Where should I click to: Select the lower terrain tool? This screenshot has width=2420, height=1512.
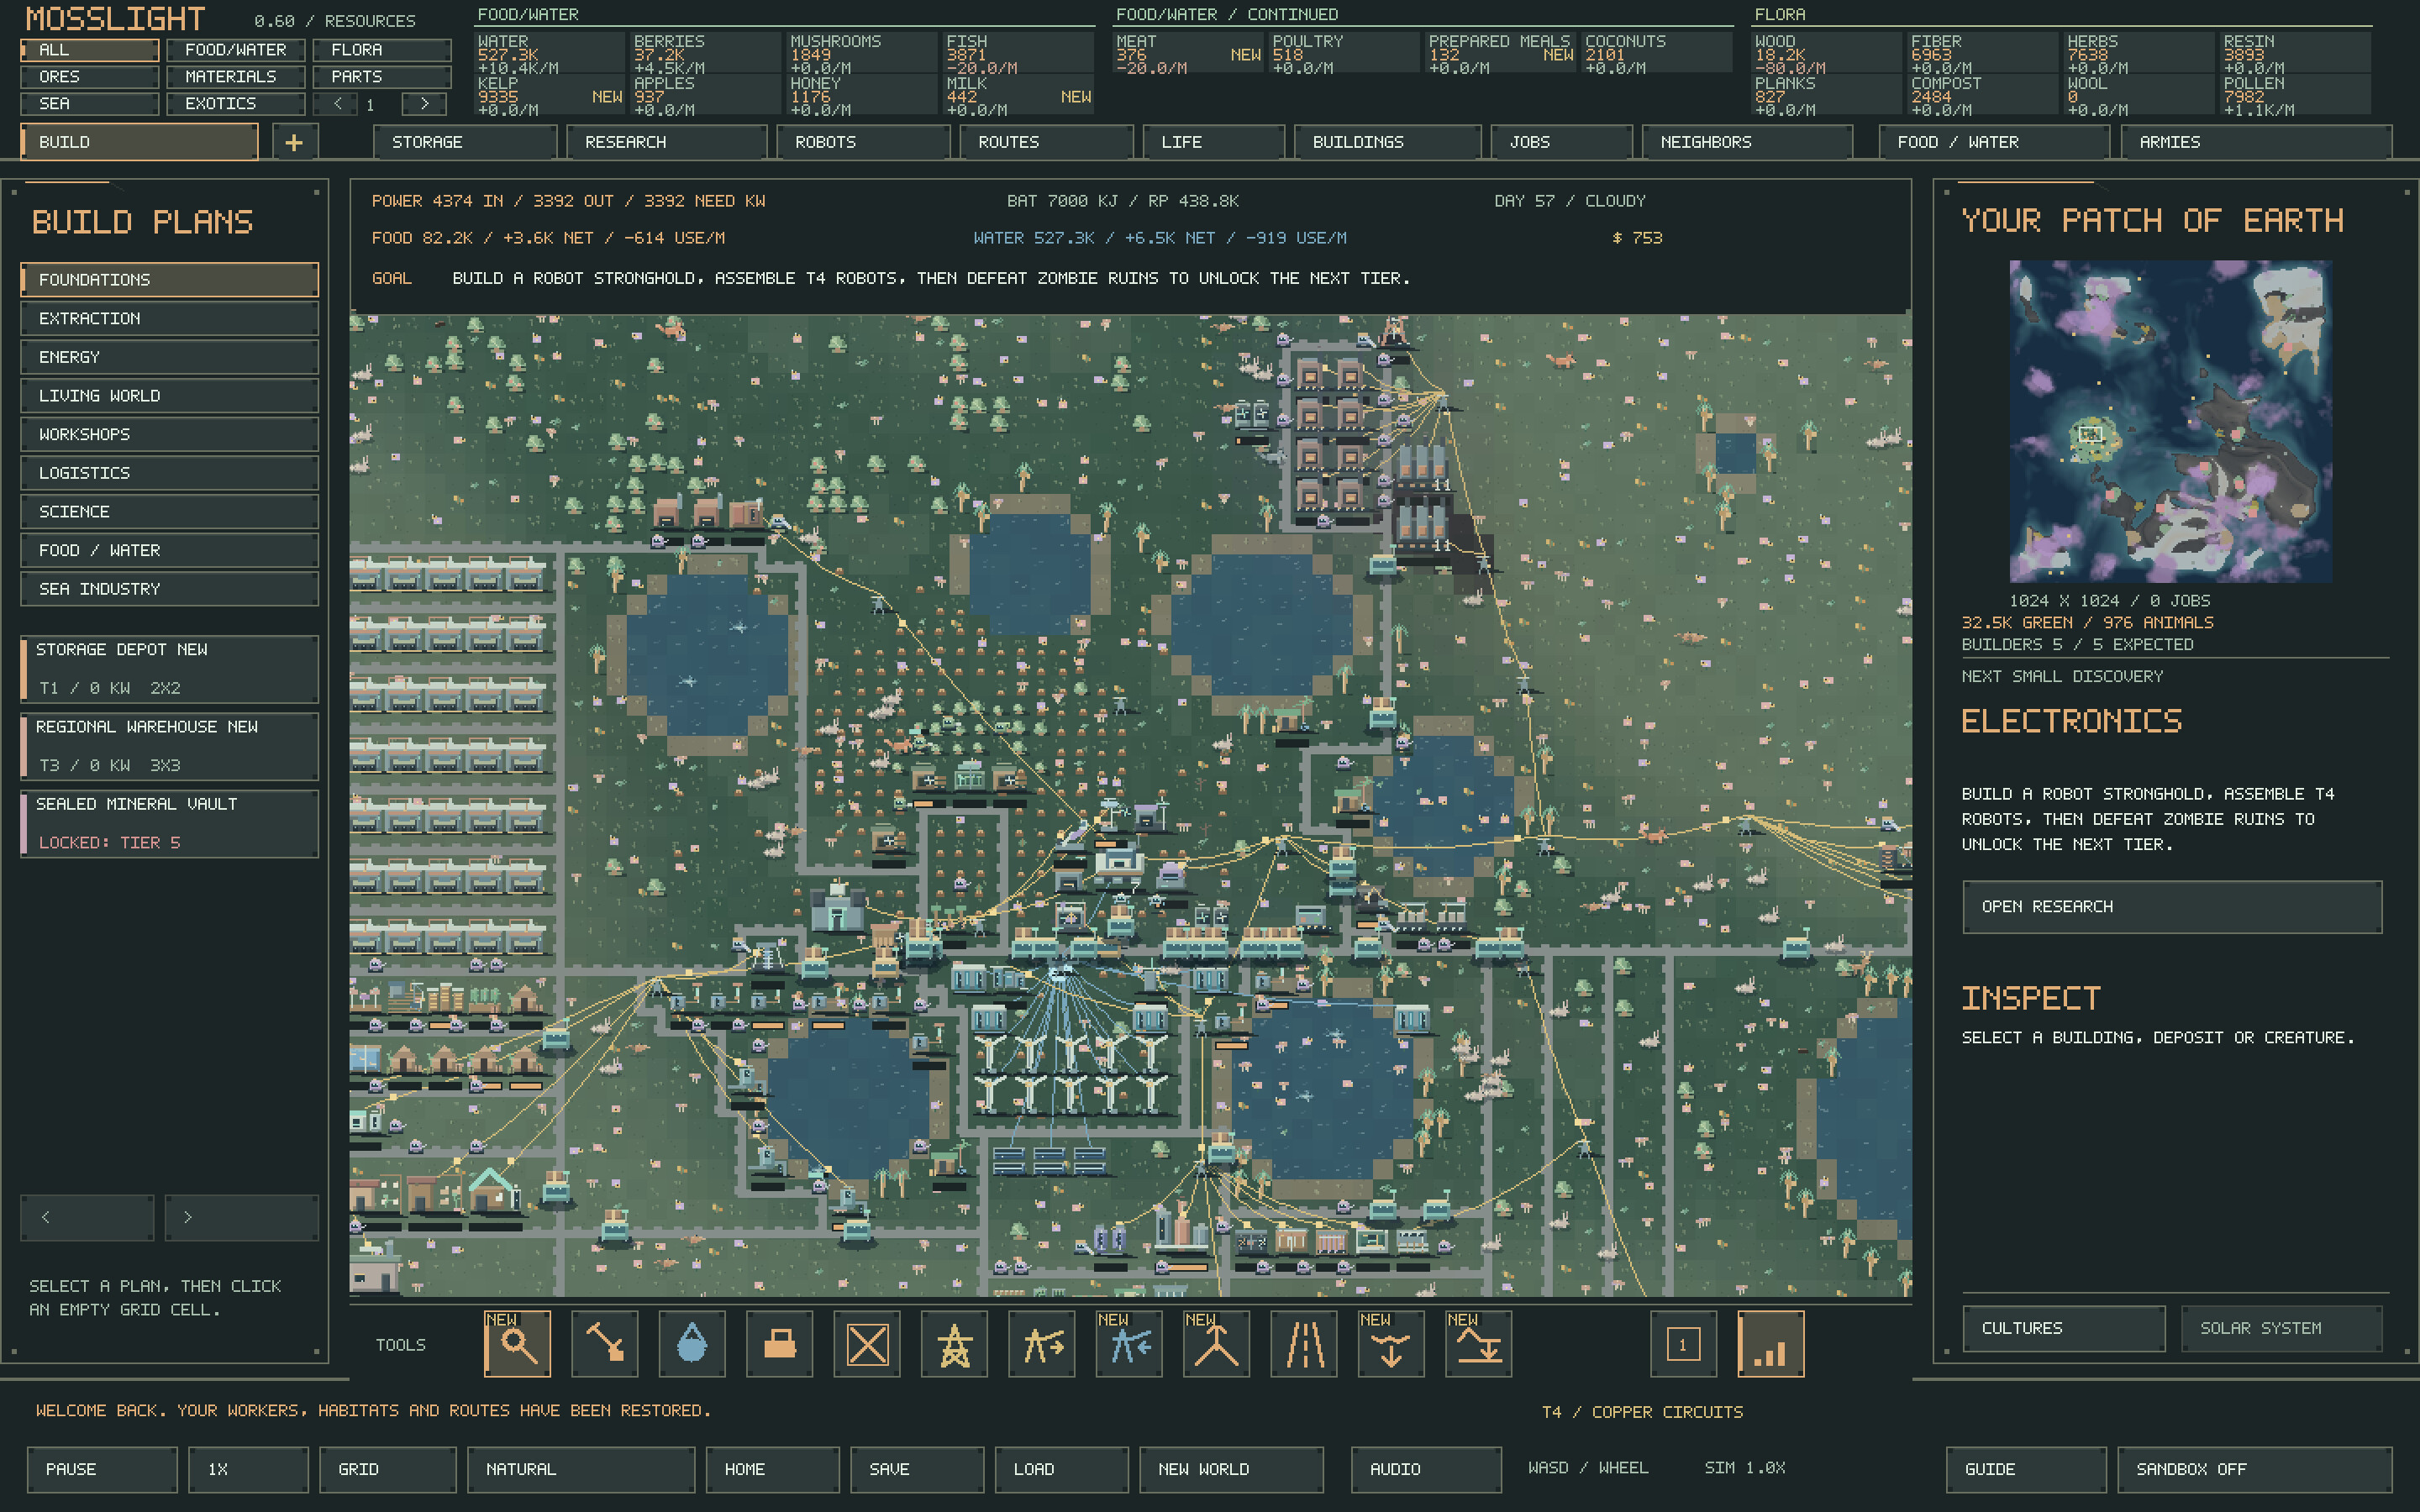click(1391, 1344)
